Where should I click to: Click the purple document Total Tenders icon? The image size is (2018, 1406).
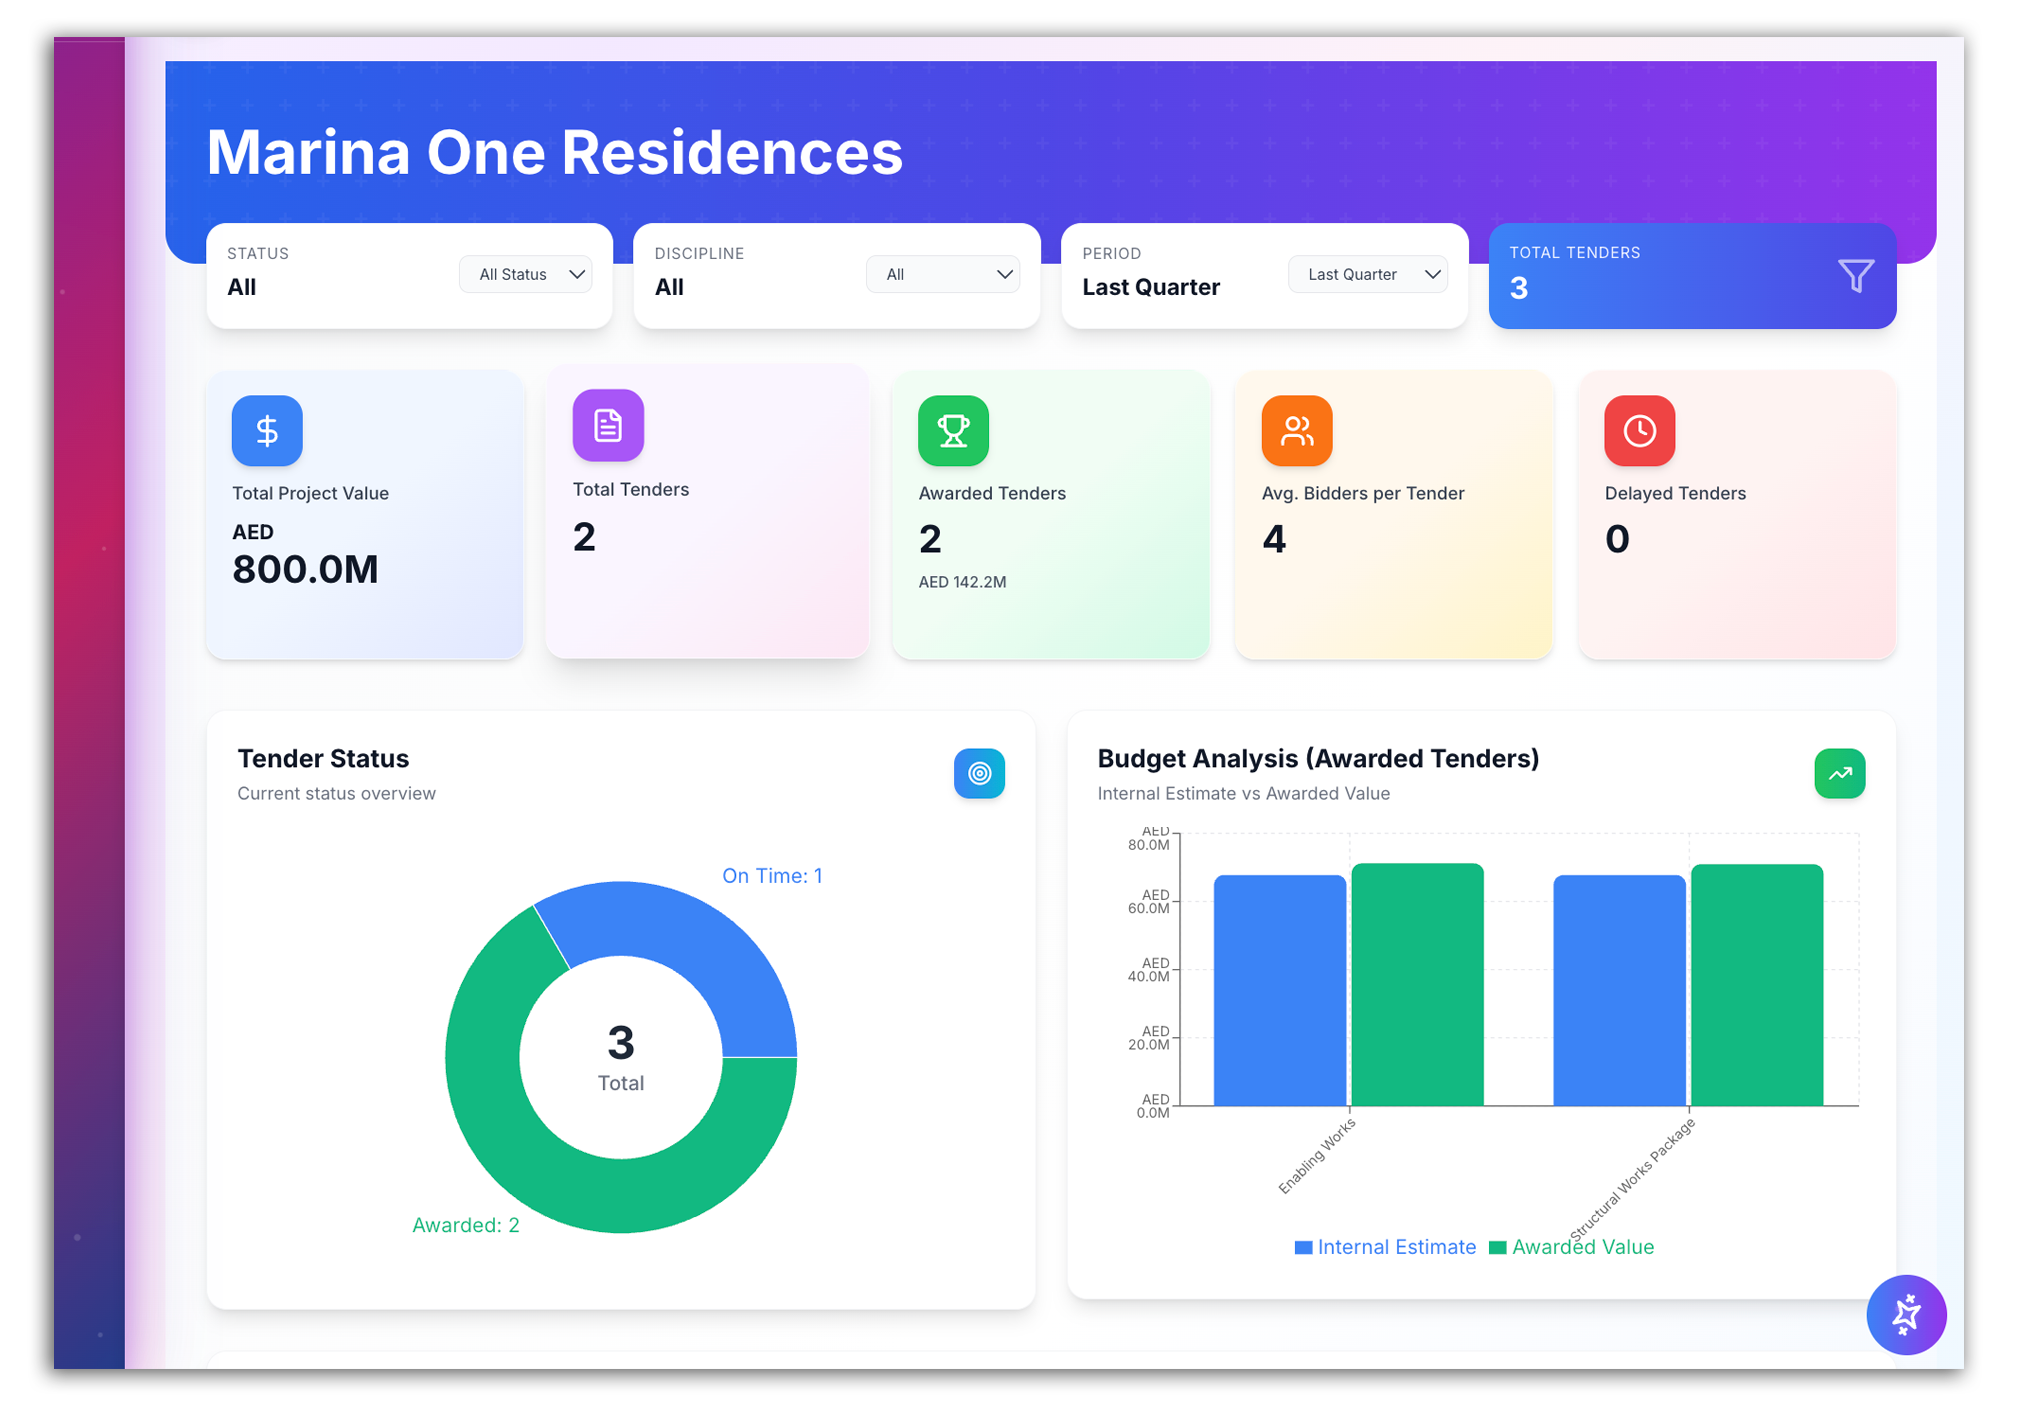coord(608,426)
